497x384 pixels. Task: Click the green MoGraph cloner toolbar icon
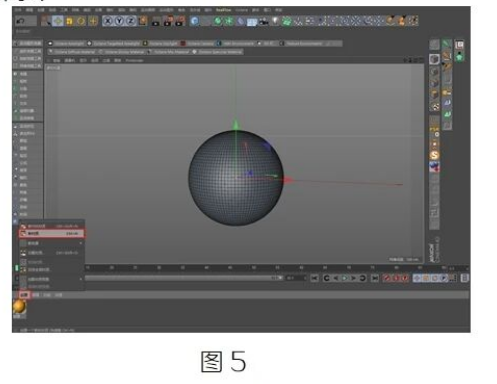click(x=287, y=21)
